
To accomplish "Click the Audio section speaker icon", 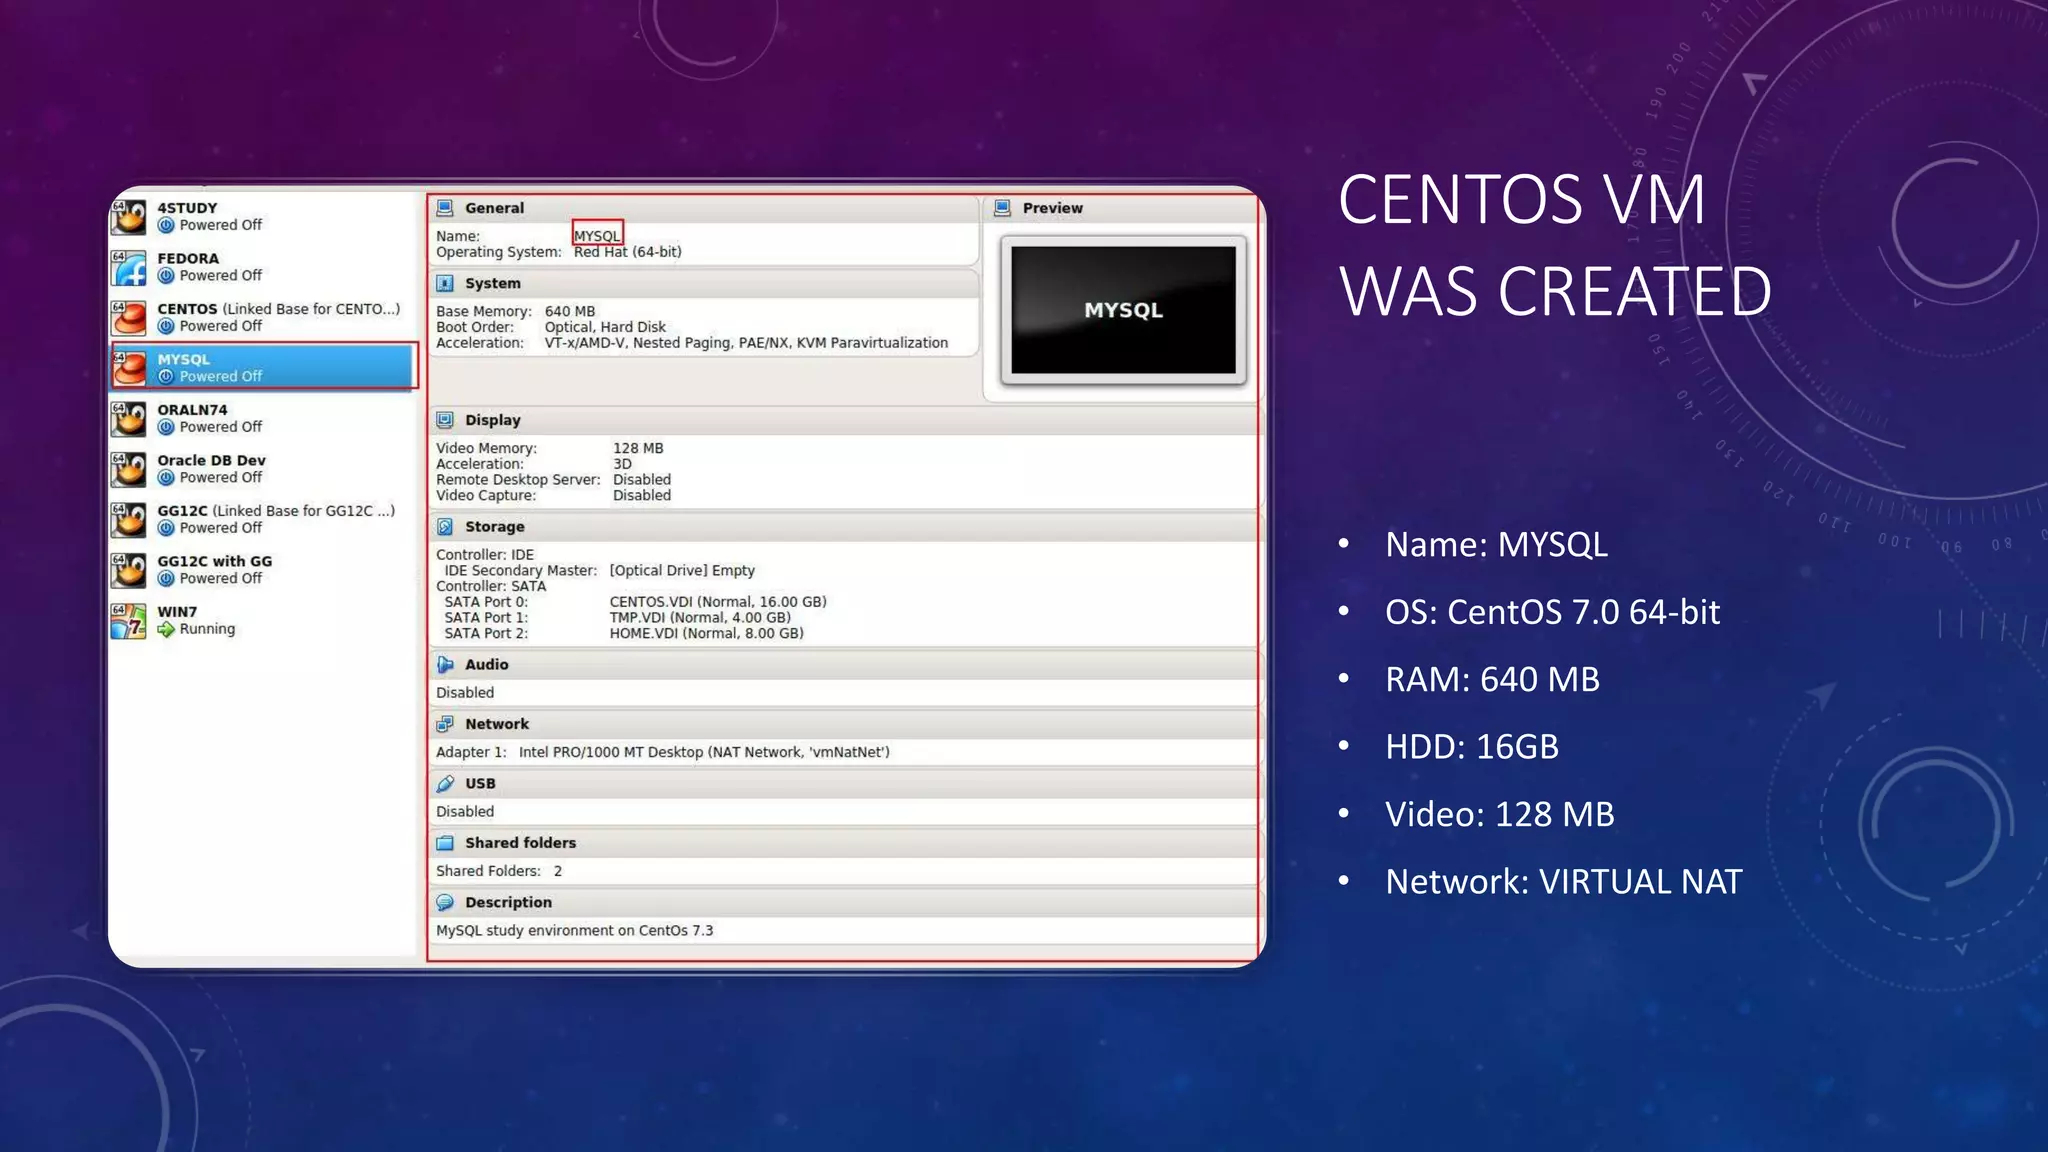I will coord(445,664).
